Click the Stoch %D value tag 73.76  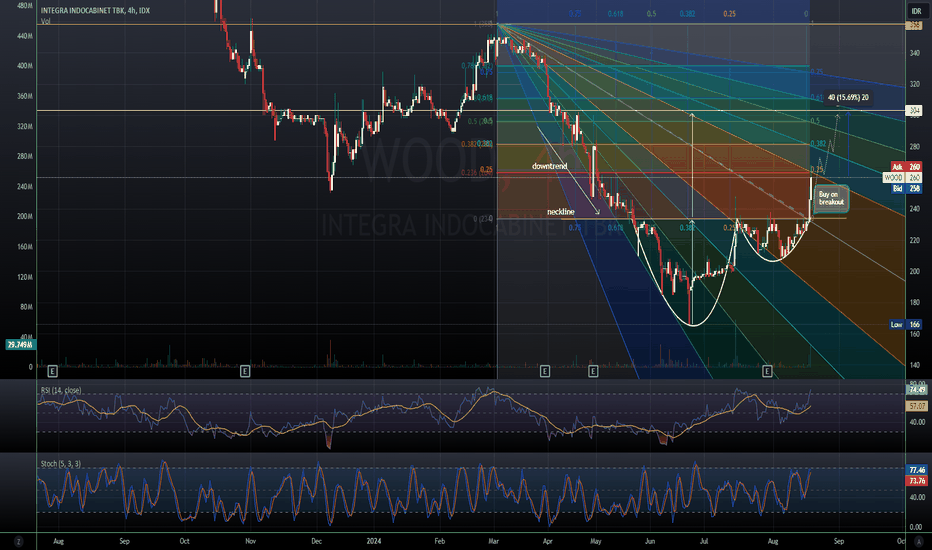click(917, 480)
